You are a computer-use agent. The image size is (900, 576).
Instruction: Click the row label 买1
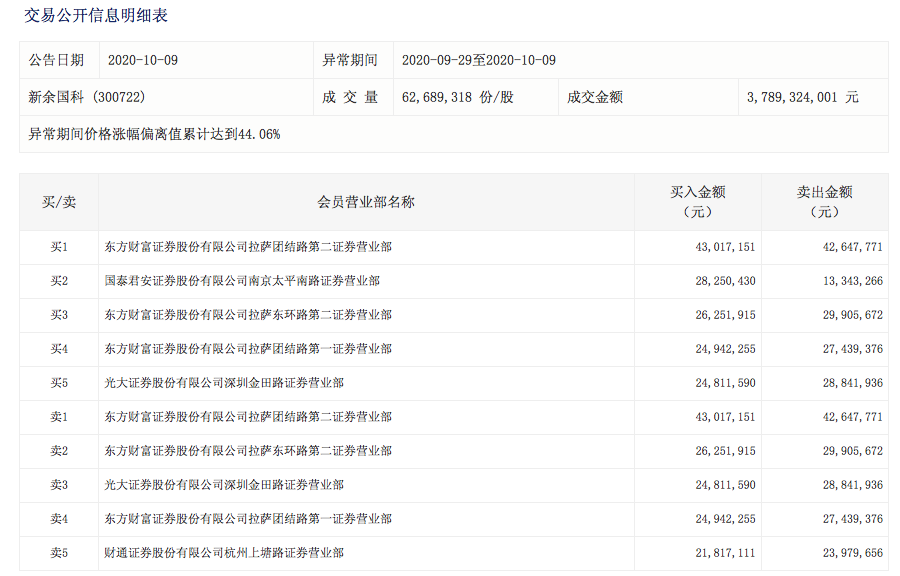[x=59, y=245]
